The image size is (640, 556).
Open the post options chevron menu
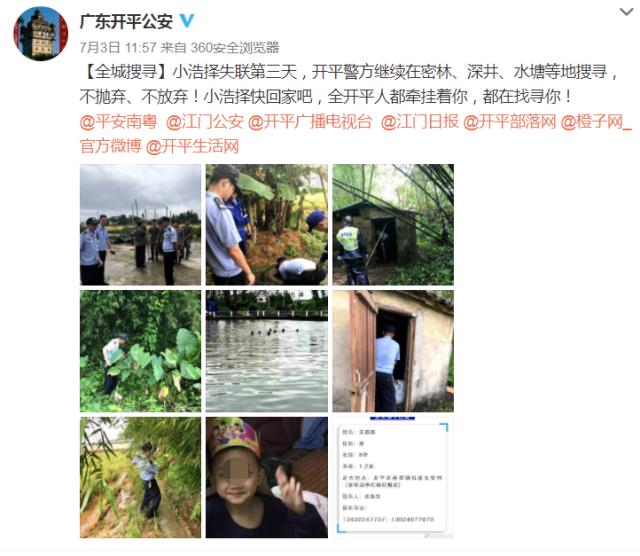(x=626, y=12)
